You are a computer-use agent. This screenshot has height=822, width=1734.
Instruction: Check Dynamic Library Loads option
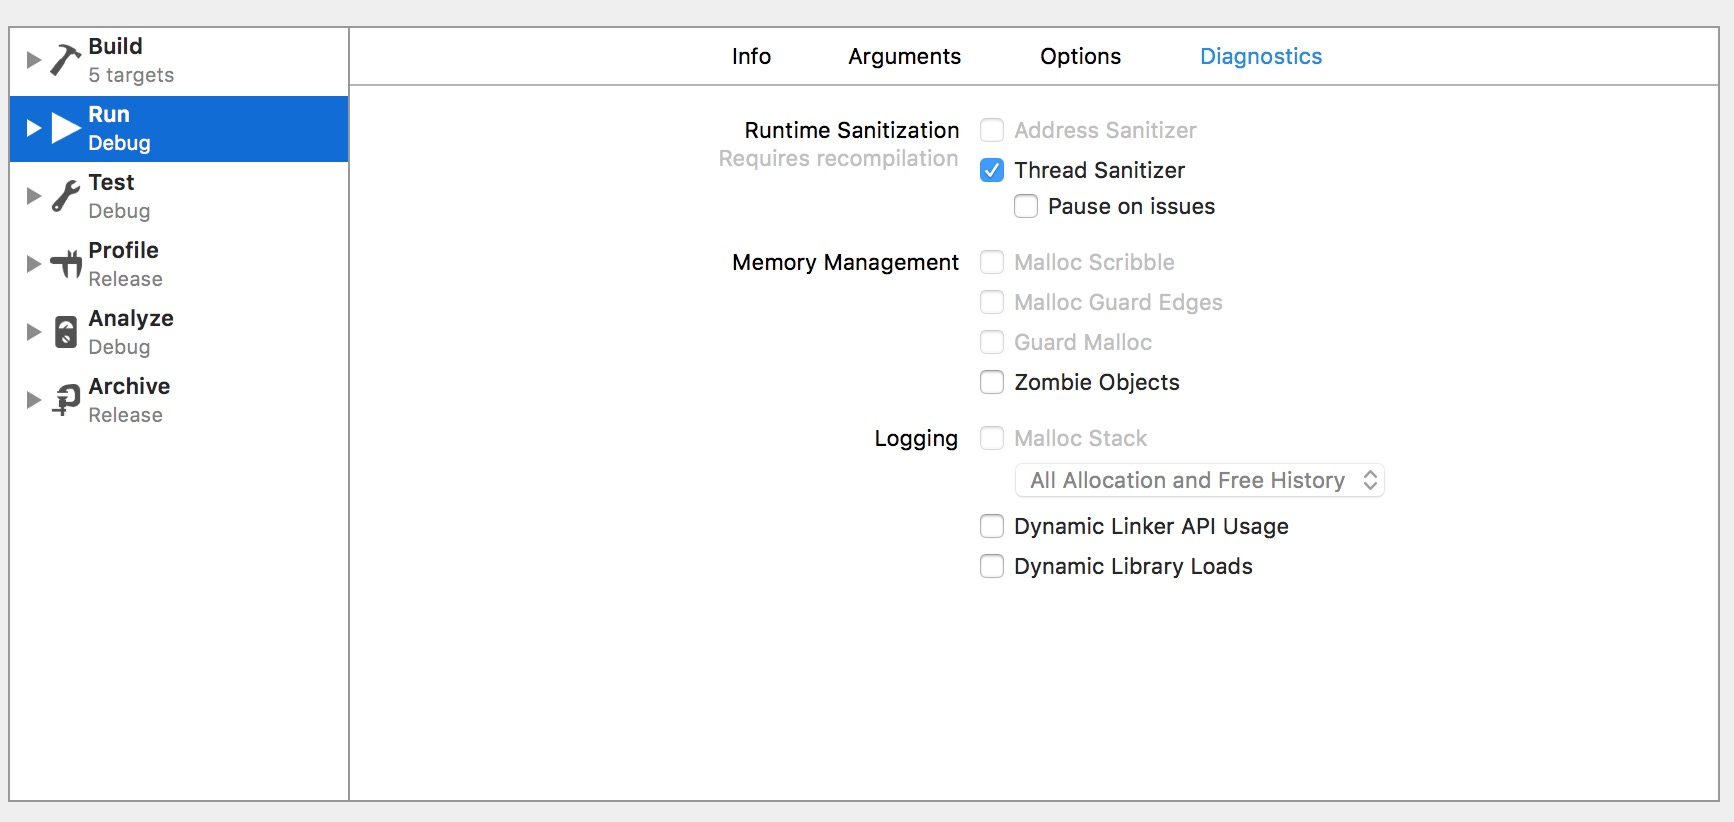(x=992, y=567)
